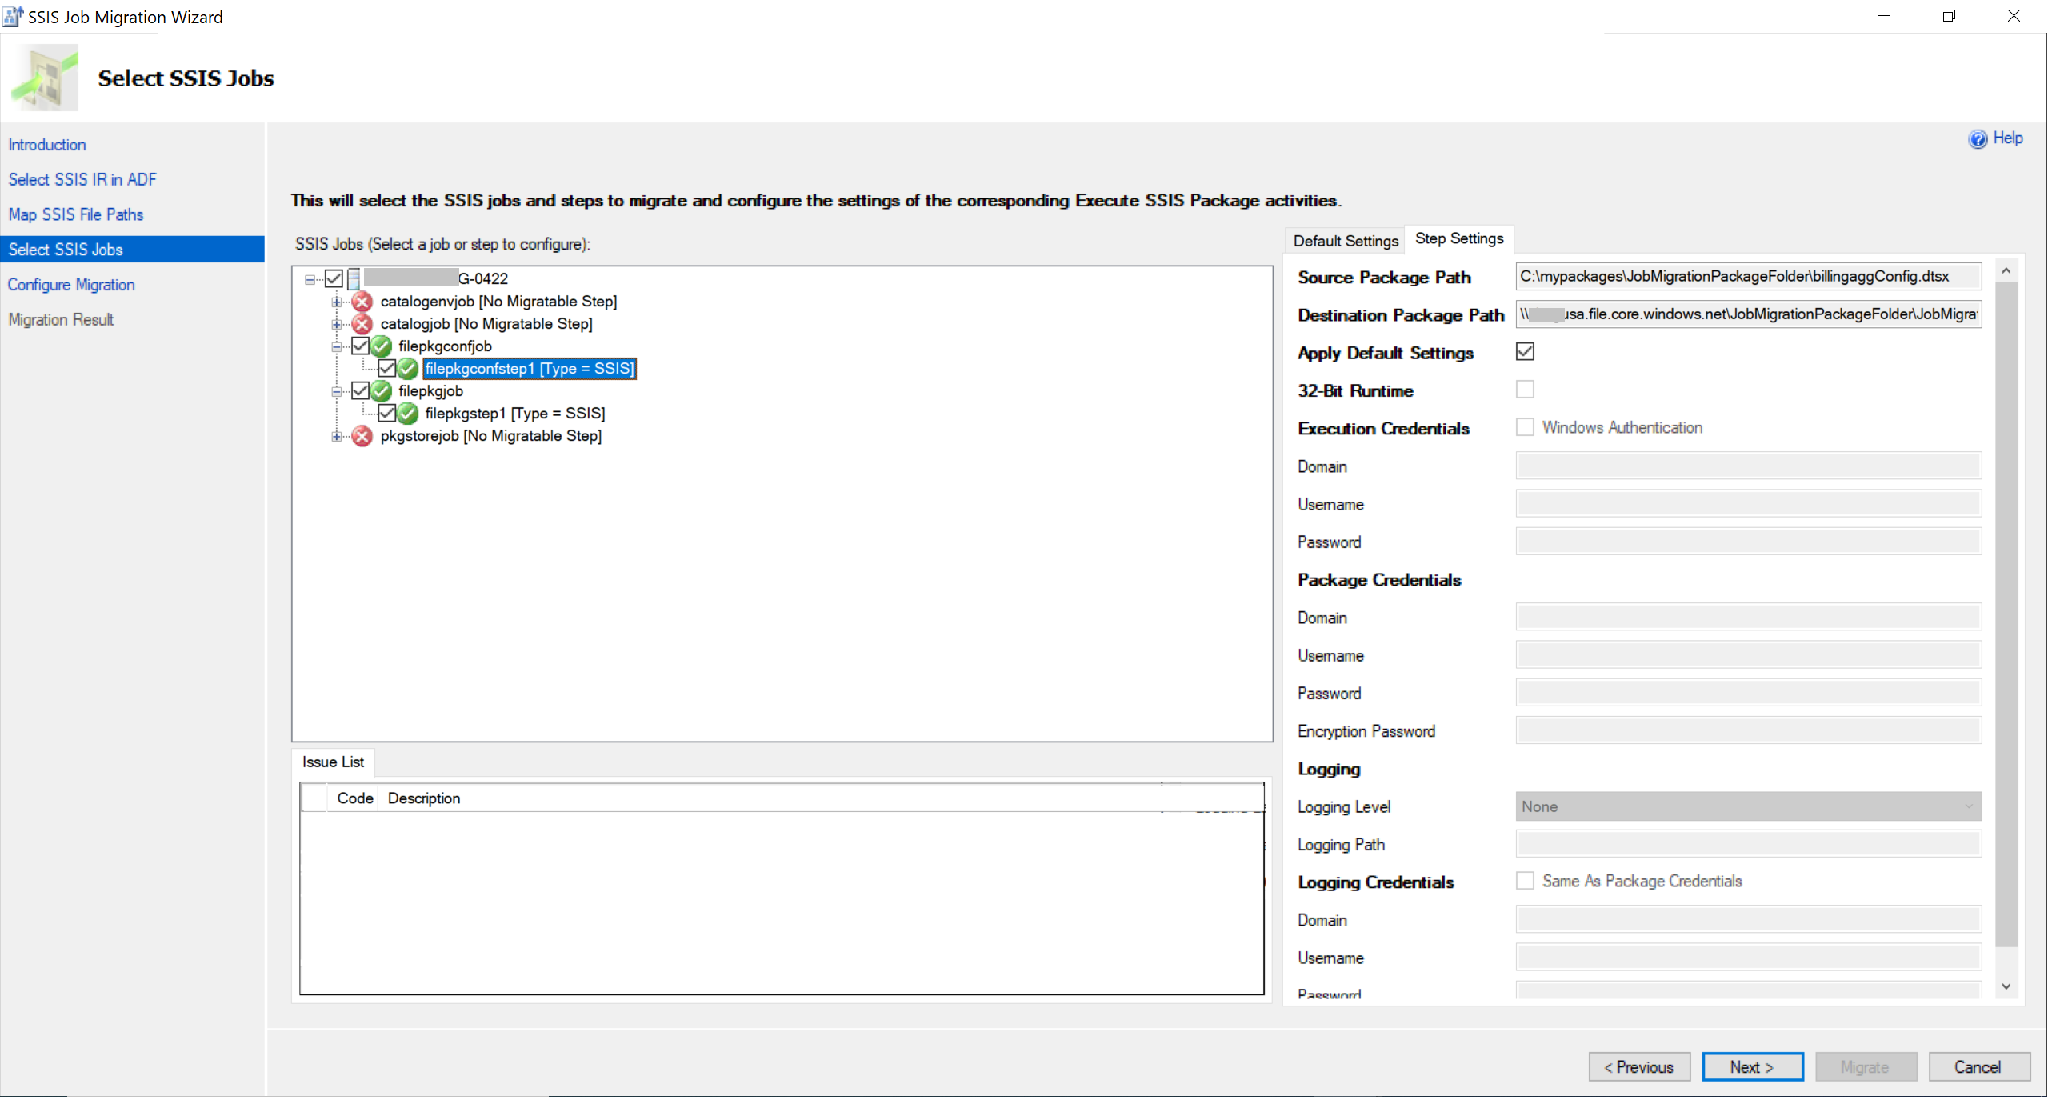The height and width of the screenshot is (1097, 2047).
Task: Toggle the Apply Default Settings checkbox
Action: pos(1524,351)
